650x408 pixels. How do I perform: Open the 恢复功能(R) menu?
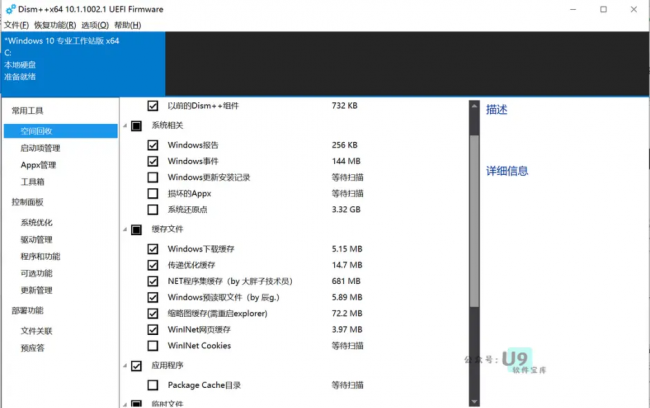pos(55,25)
